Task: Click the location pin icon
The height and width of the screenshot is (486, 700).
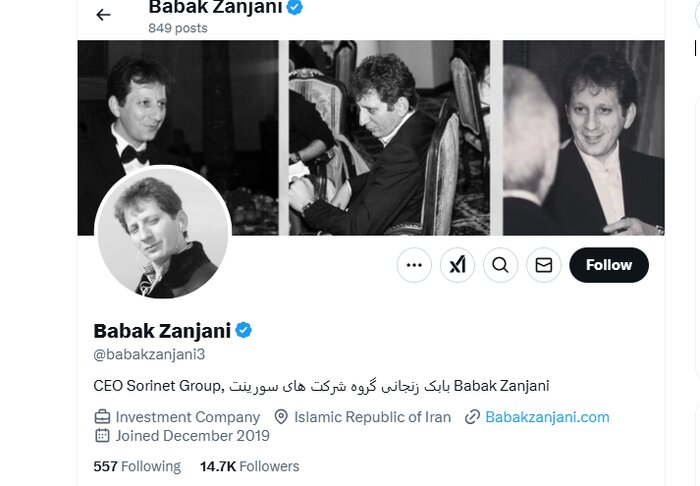Action: click(x=281, y=417)
